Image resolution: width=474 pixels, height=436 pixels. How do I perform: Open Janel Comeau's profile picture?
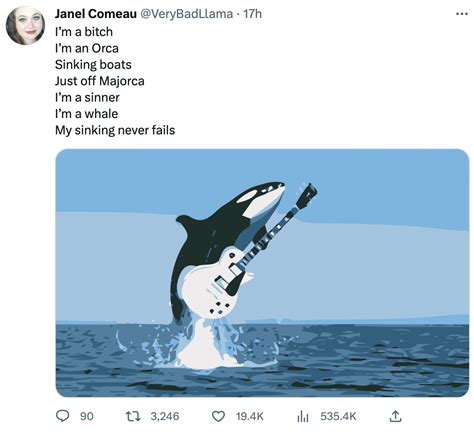[x=26, y=25]
